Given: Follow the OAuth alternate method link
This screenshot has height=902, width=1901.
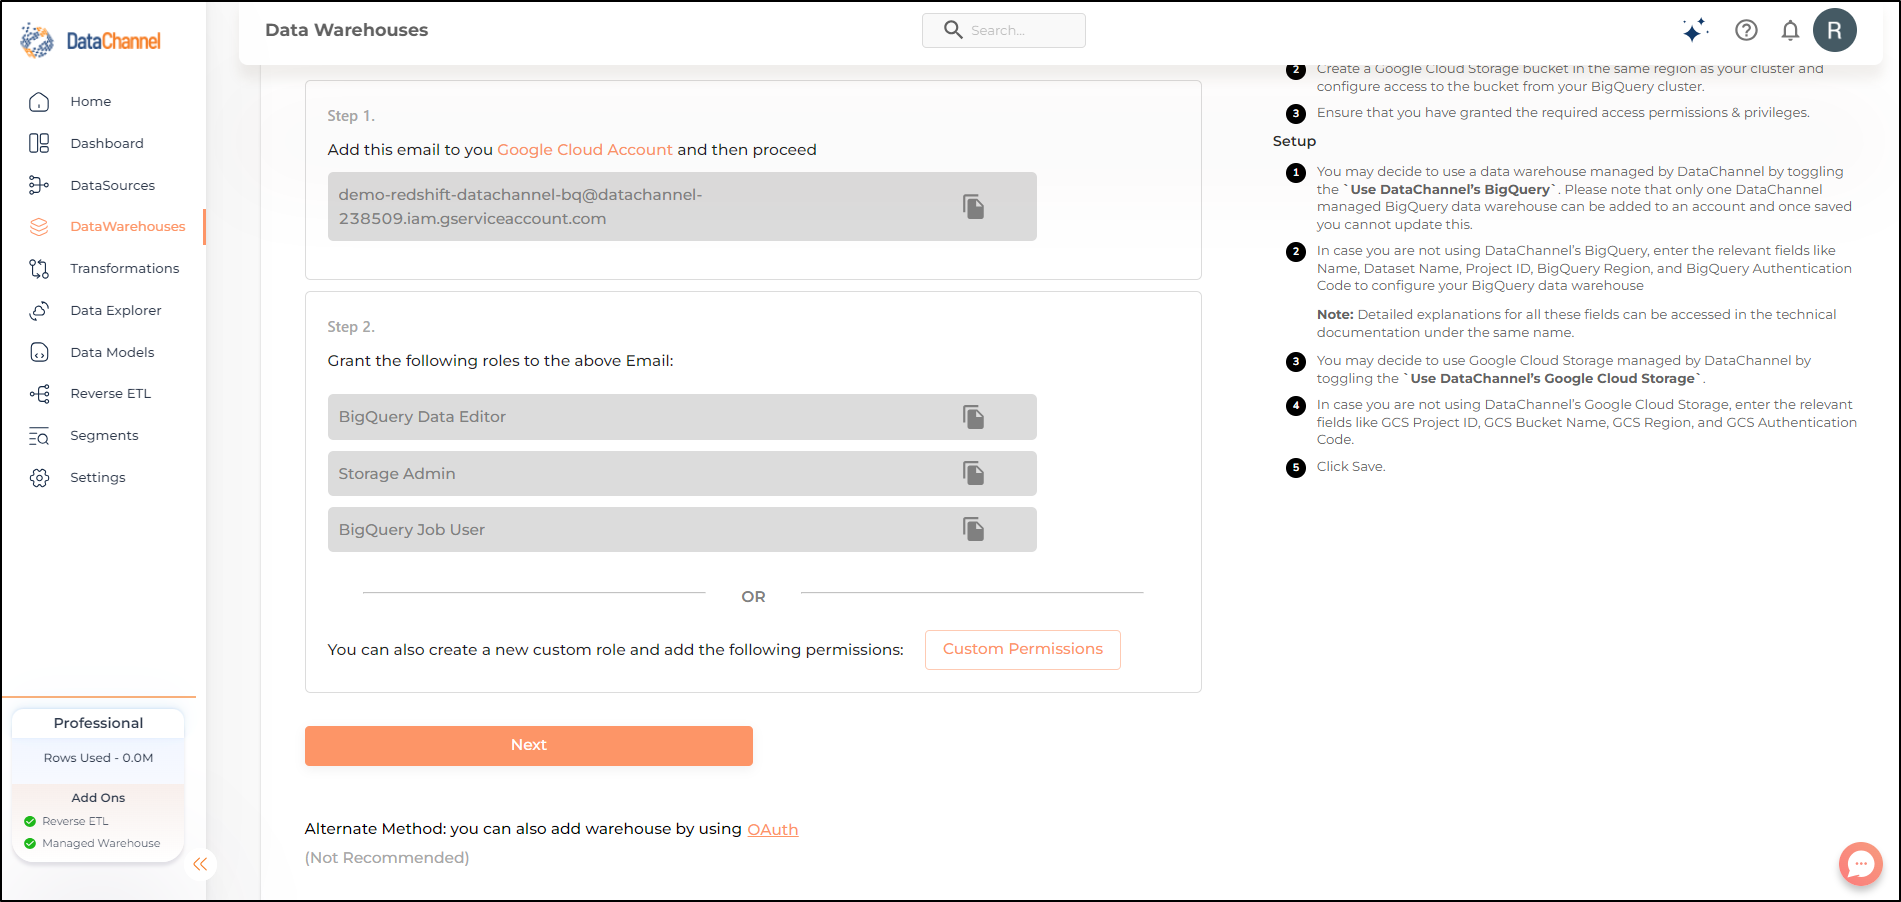Looking at the screenshot, I should [x=773, y=829].
